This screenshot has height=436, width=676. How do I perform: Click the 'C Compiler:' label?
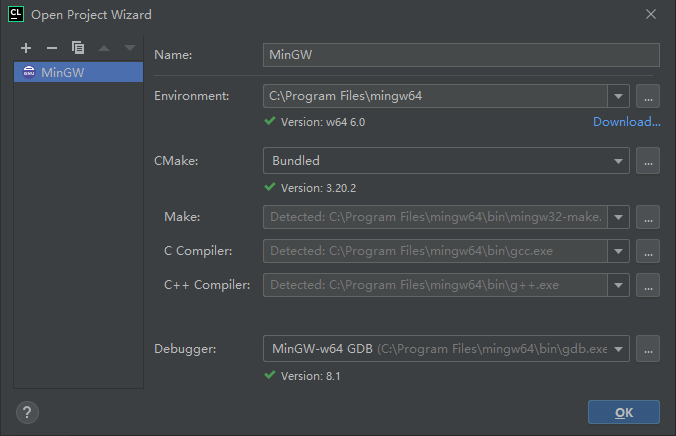tap(198, 251)
